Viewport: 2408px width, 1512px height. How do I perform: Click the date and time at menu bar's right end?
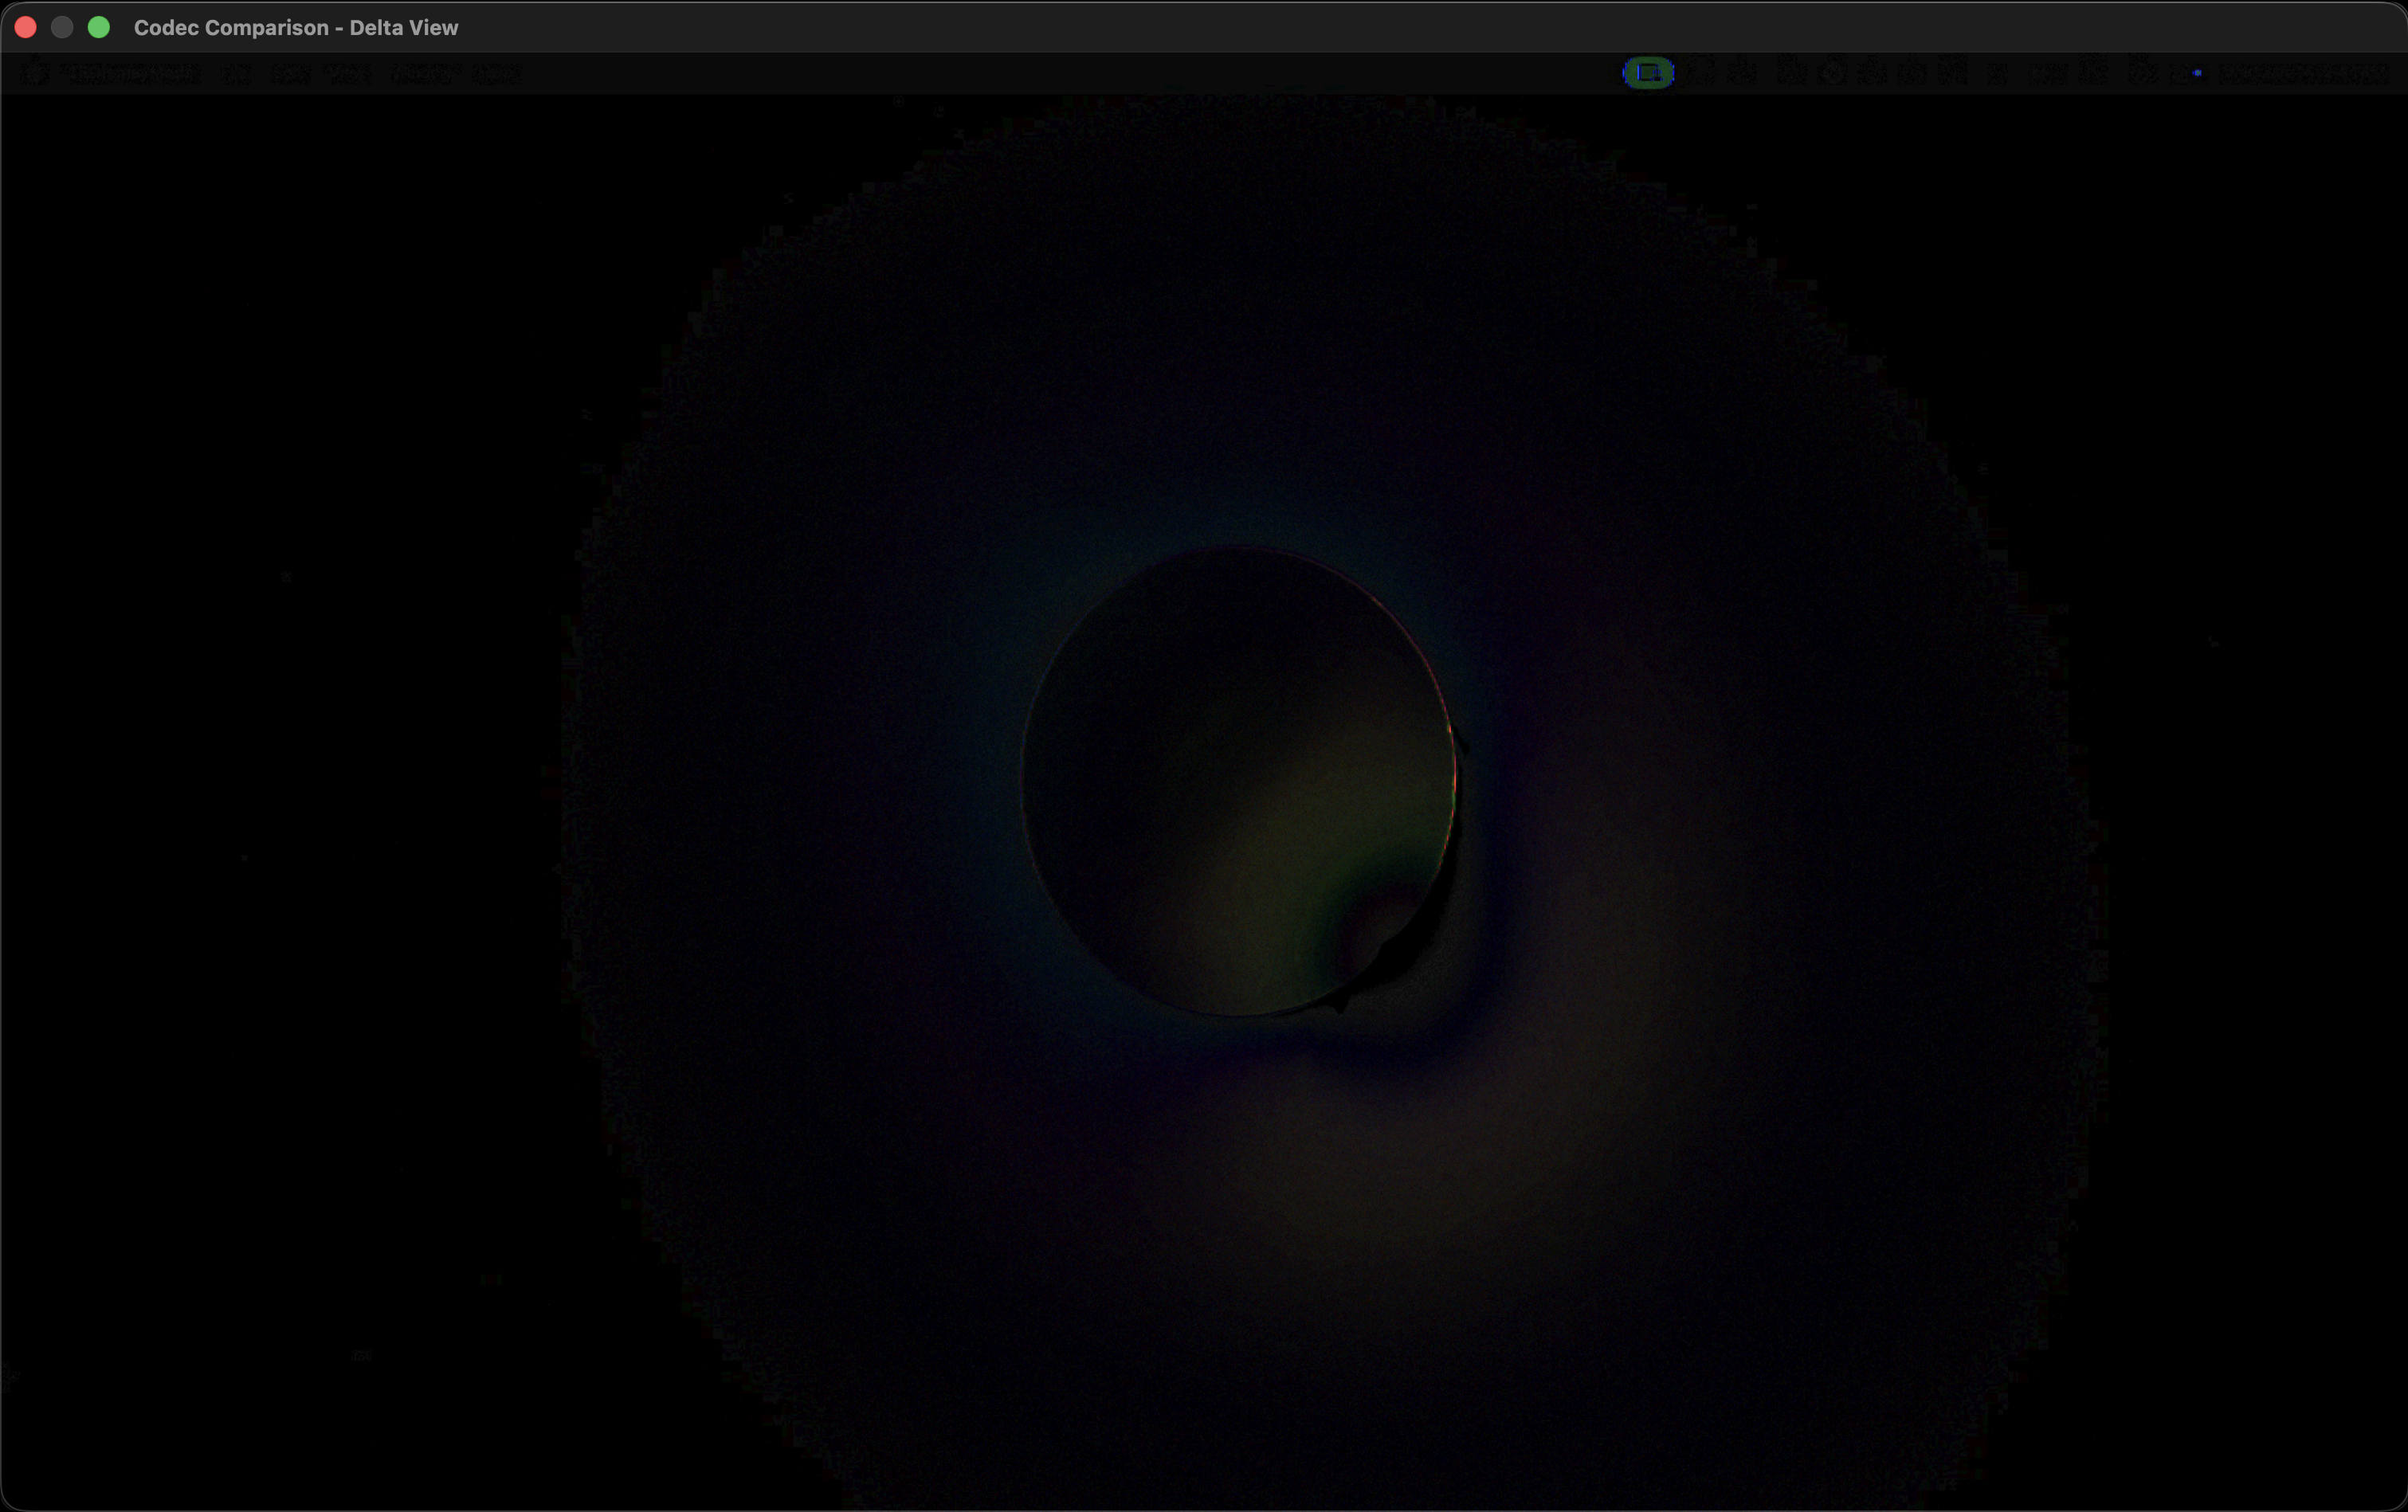click(x=2303, y=73)
